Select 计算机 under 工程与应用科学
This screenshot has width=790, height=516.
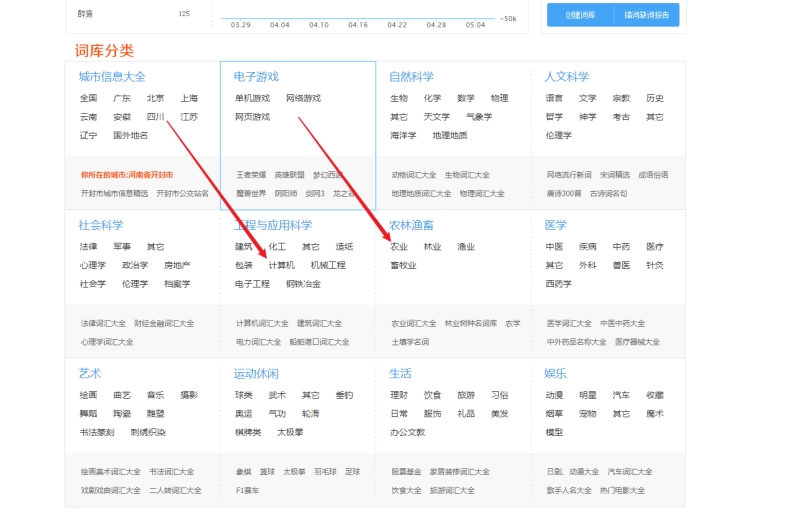tap(281, 266)
